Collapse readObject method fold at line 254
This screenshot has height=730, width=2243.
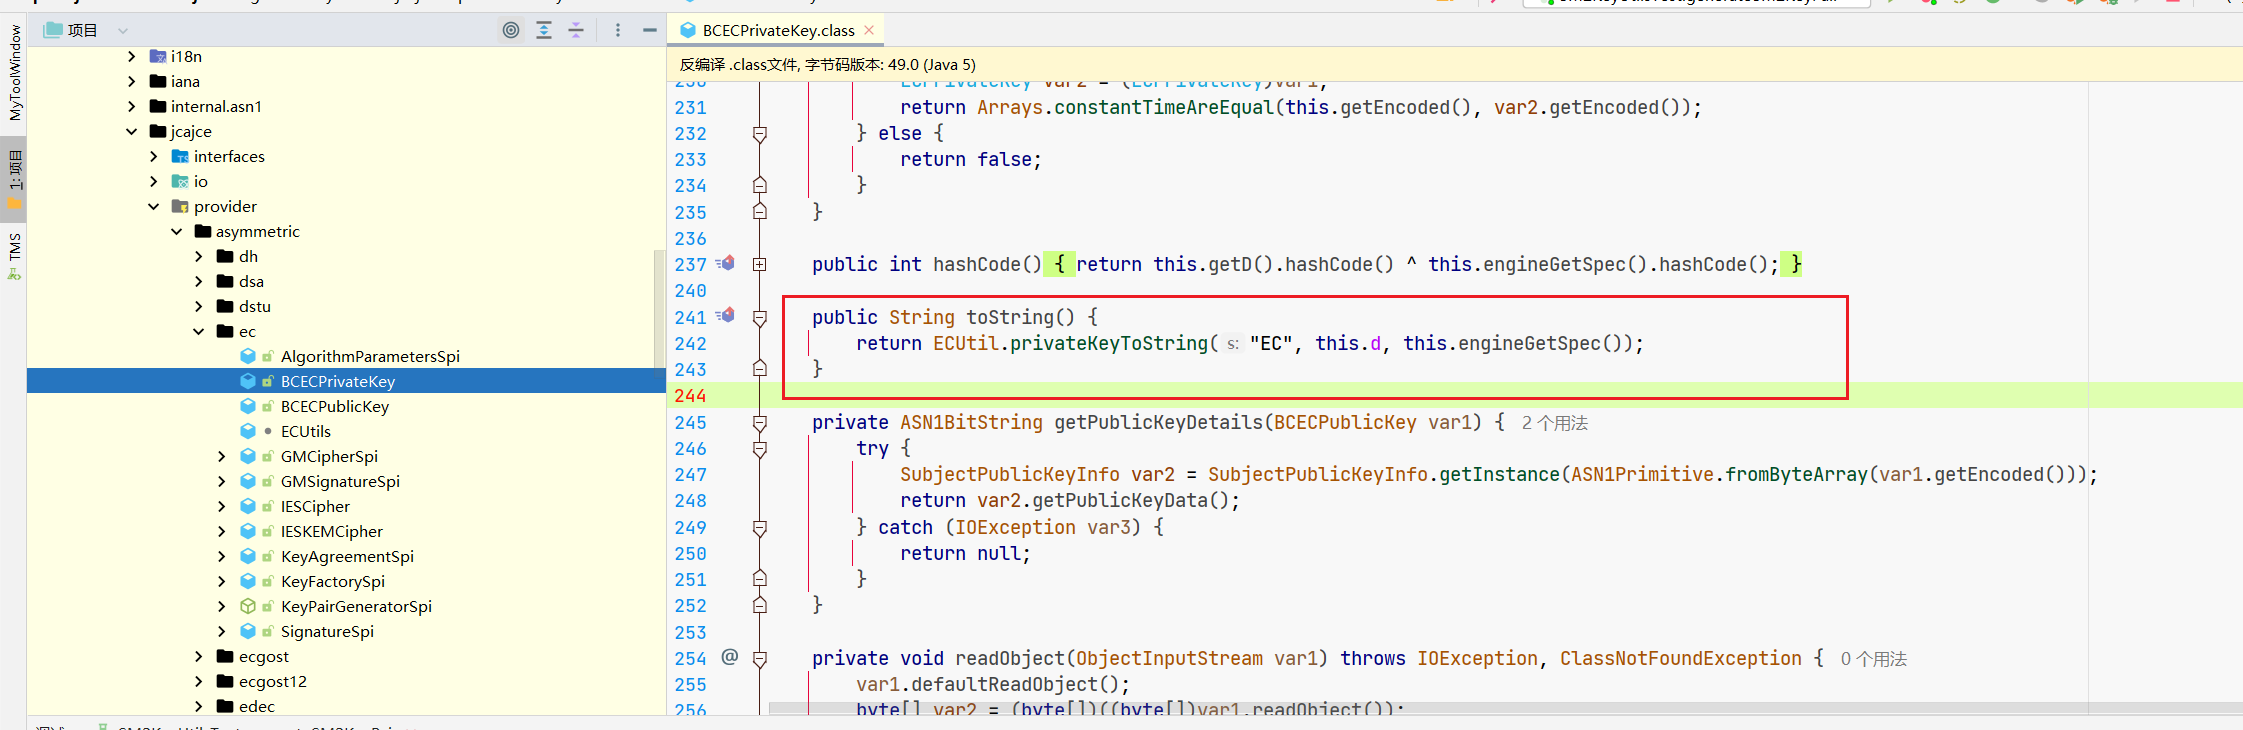[760, 659]
